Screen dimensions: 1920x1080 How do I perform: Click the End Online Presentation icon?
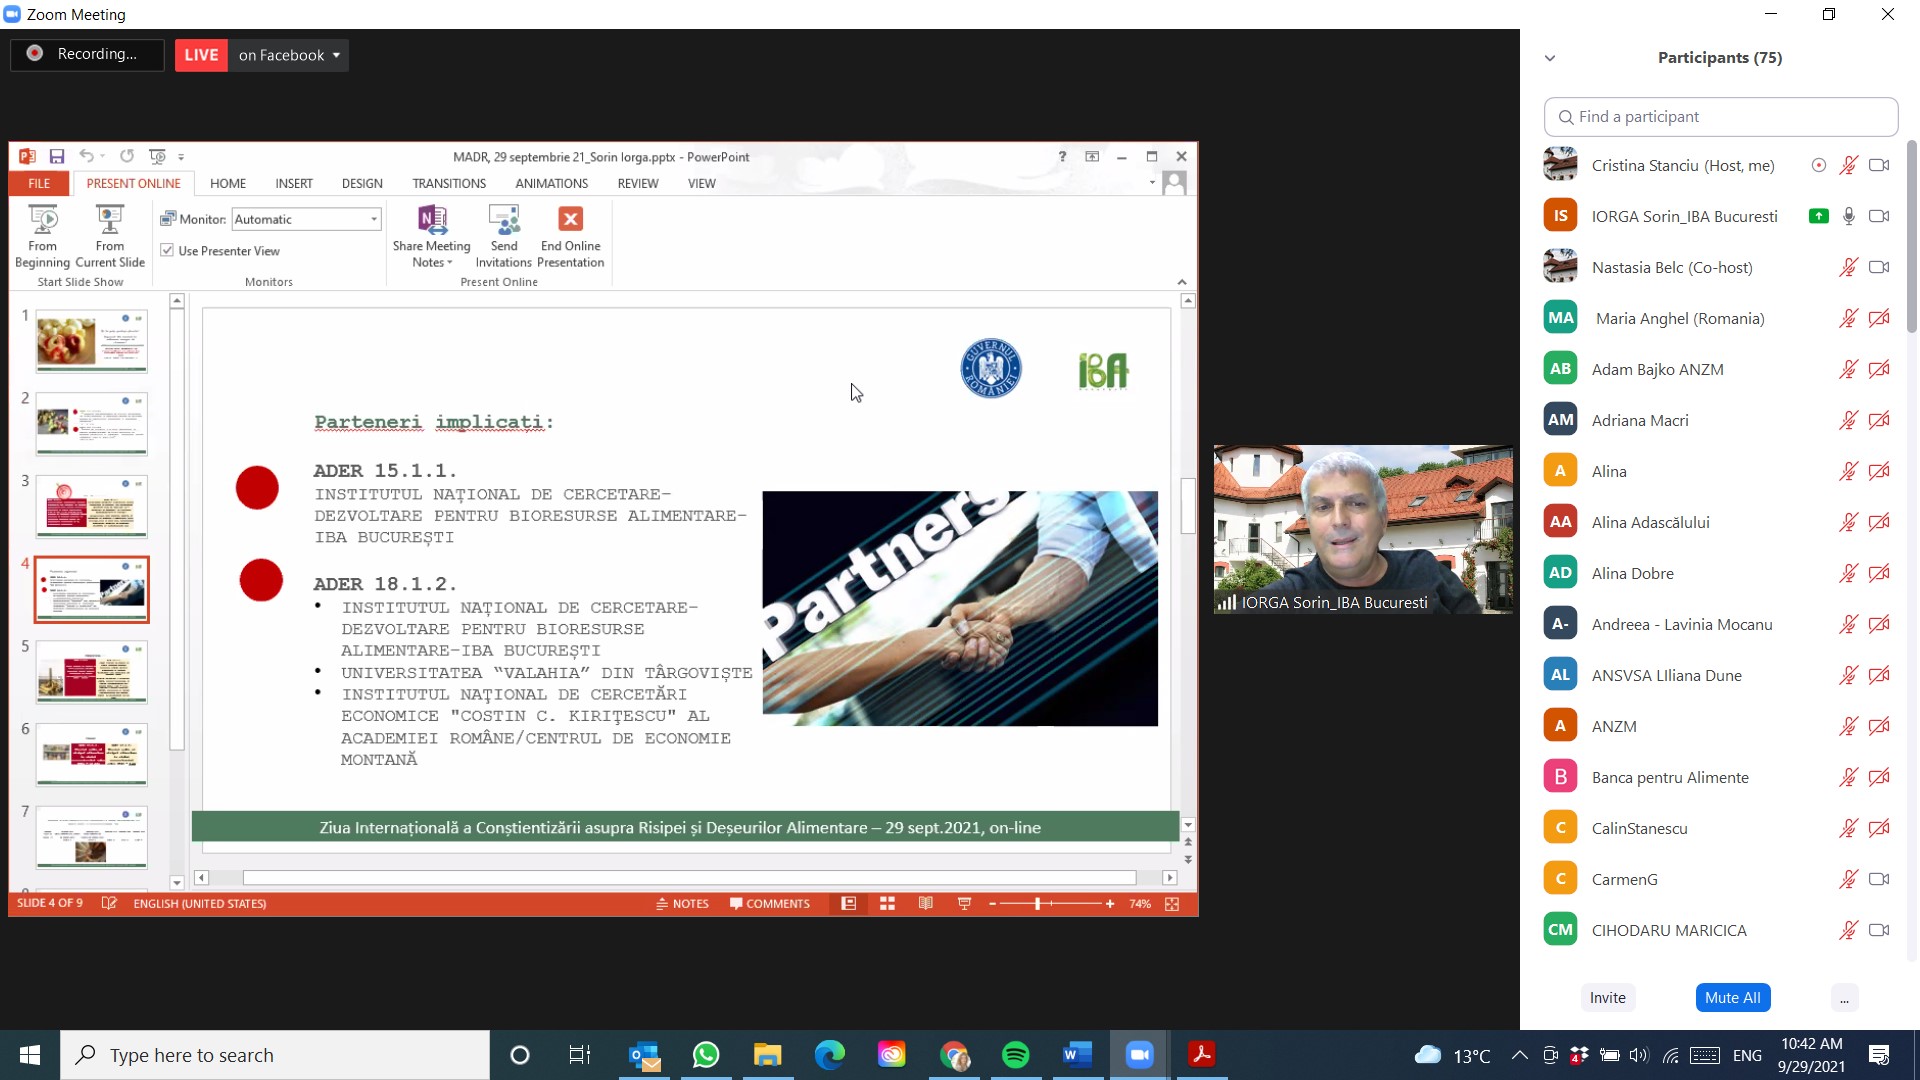click(570, 220)
